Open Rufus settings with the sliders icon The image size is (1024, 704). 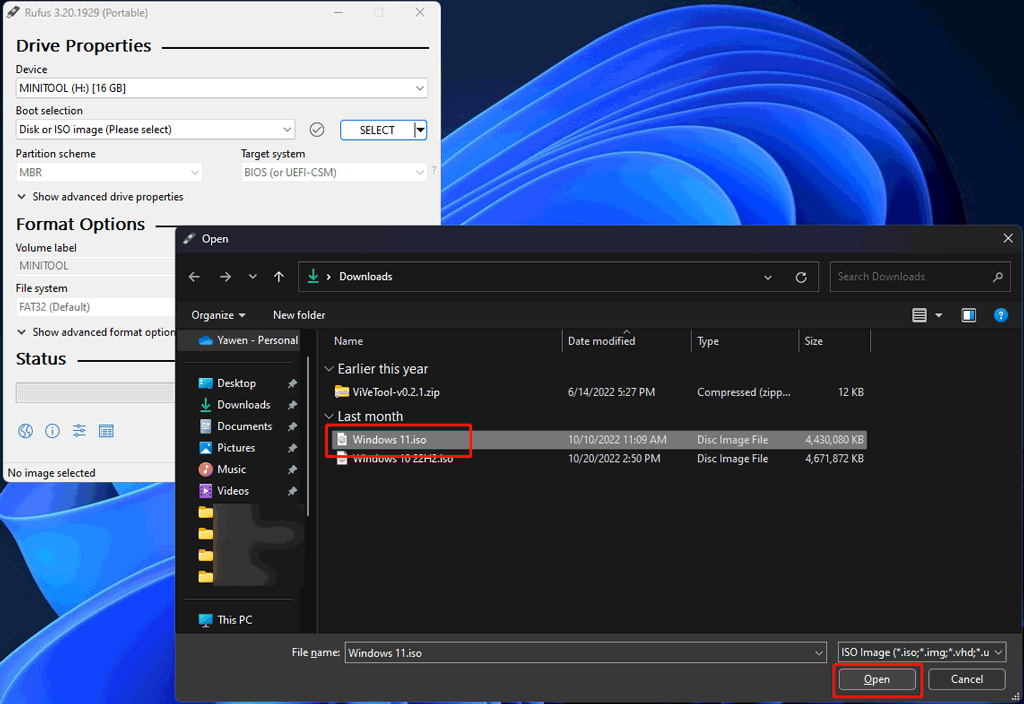79,431
